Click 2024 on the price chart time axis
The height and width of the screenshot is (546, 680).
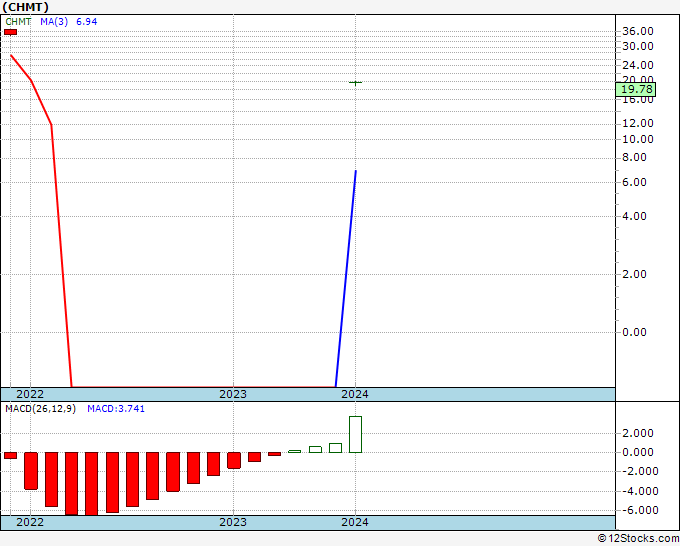coord(355,394)
